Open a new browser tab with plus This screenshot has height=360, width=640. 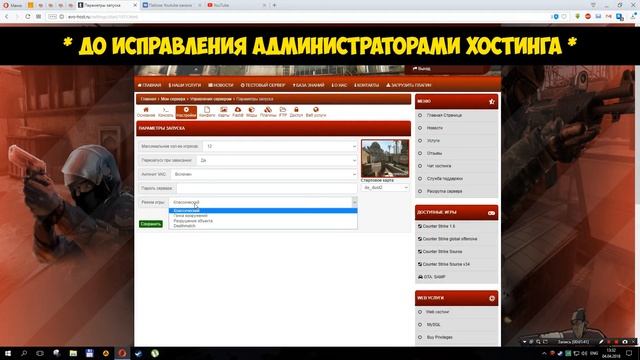(x=274, y=5)
